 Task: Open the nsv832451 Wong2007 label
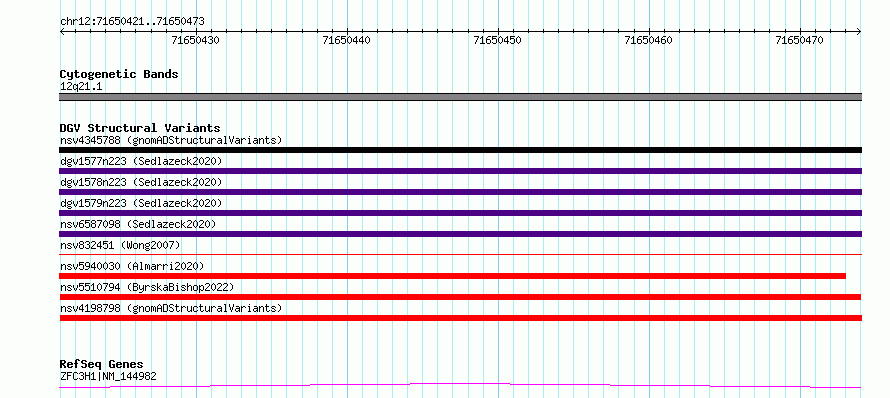(120, 245)
